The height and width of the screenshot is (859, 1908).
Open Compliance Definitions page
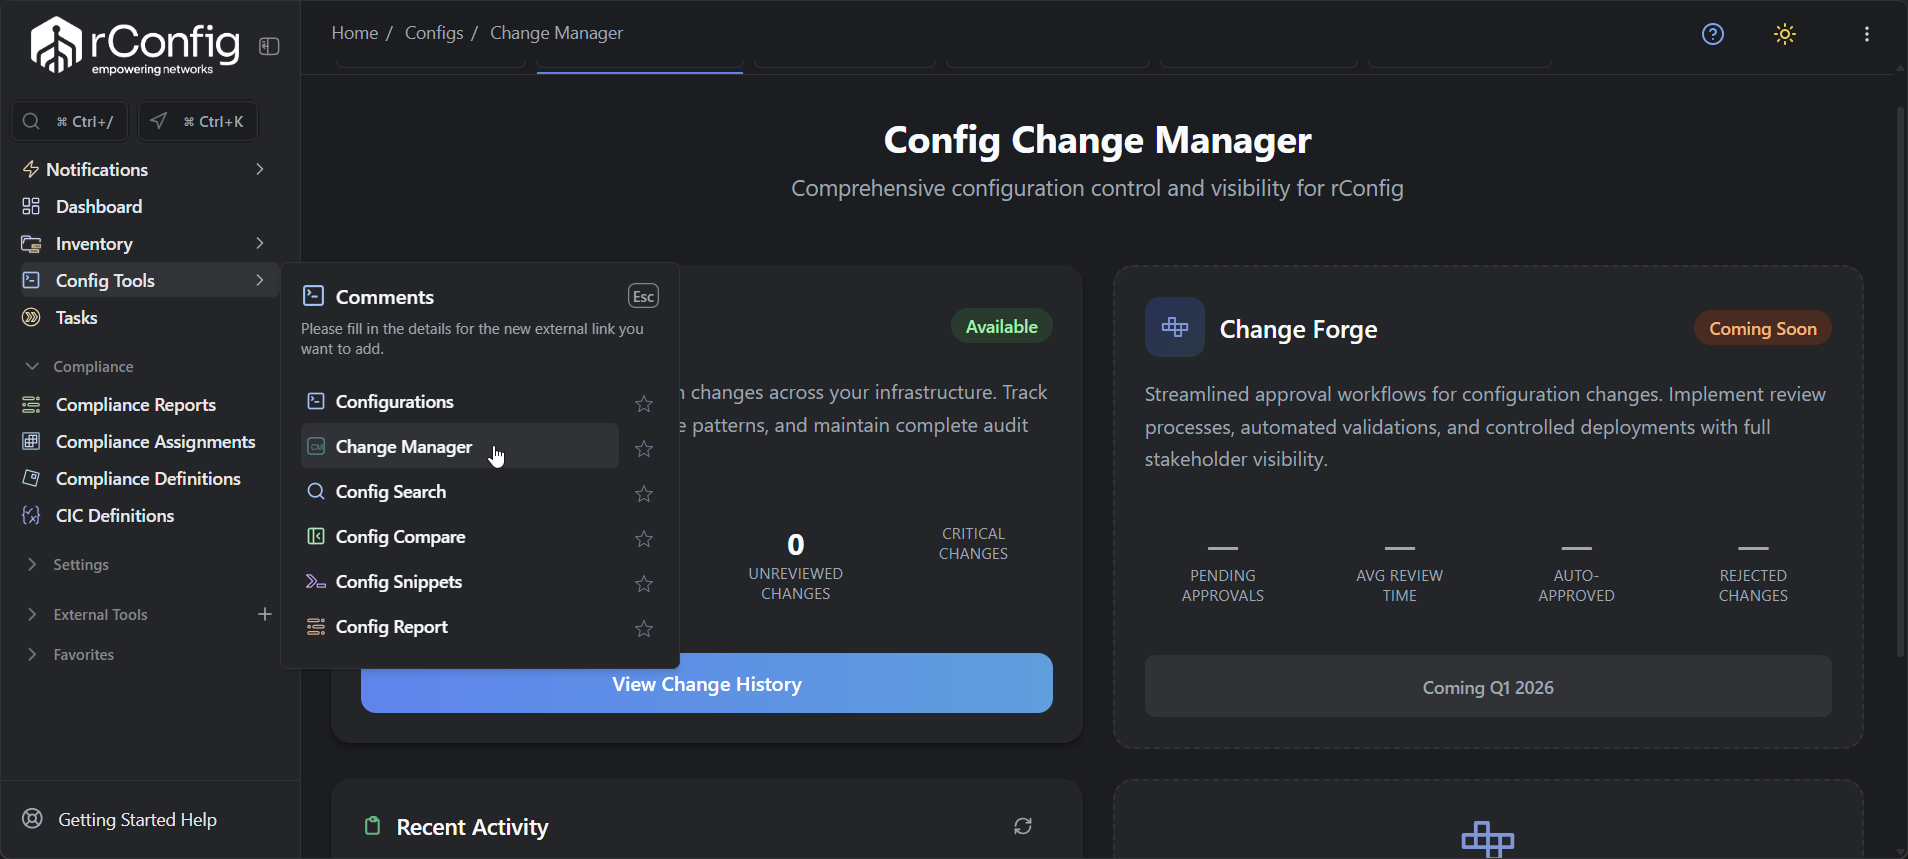click(148, 478)
